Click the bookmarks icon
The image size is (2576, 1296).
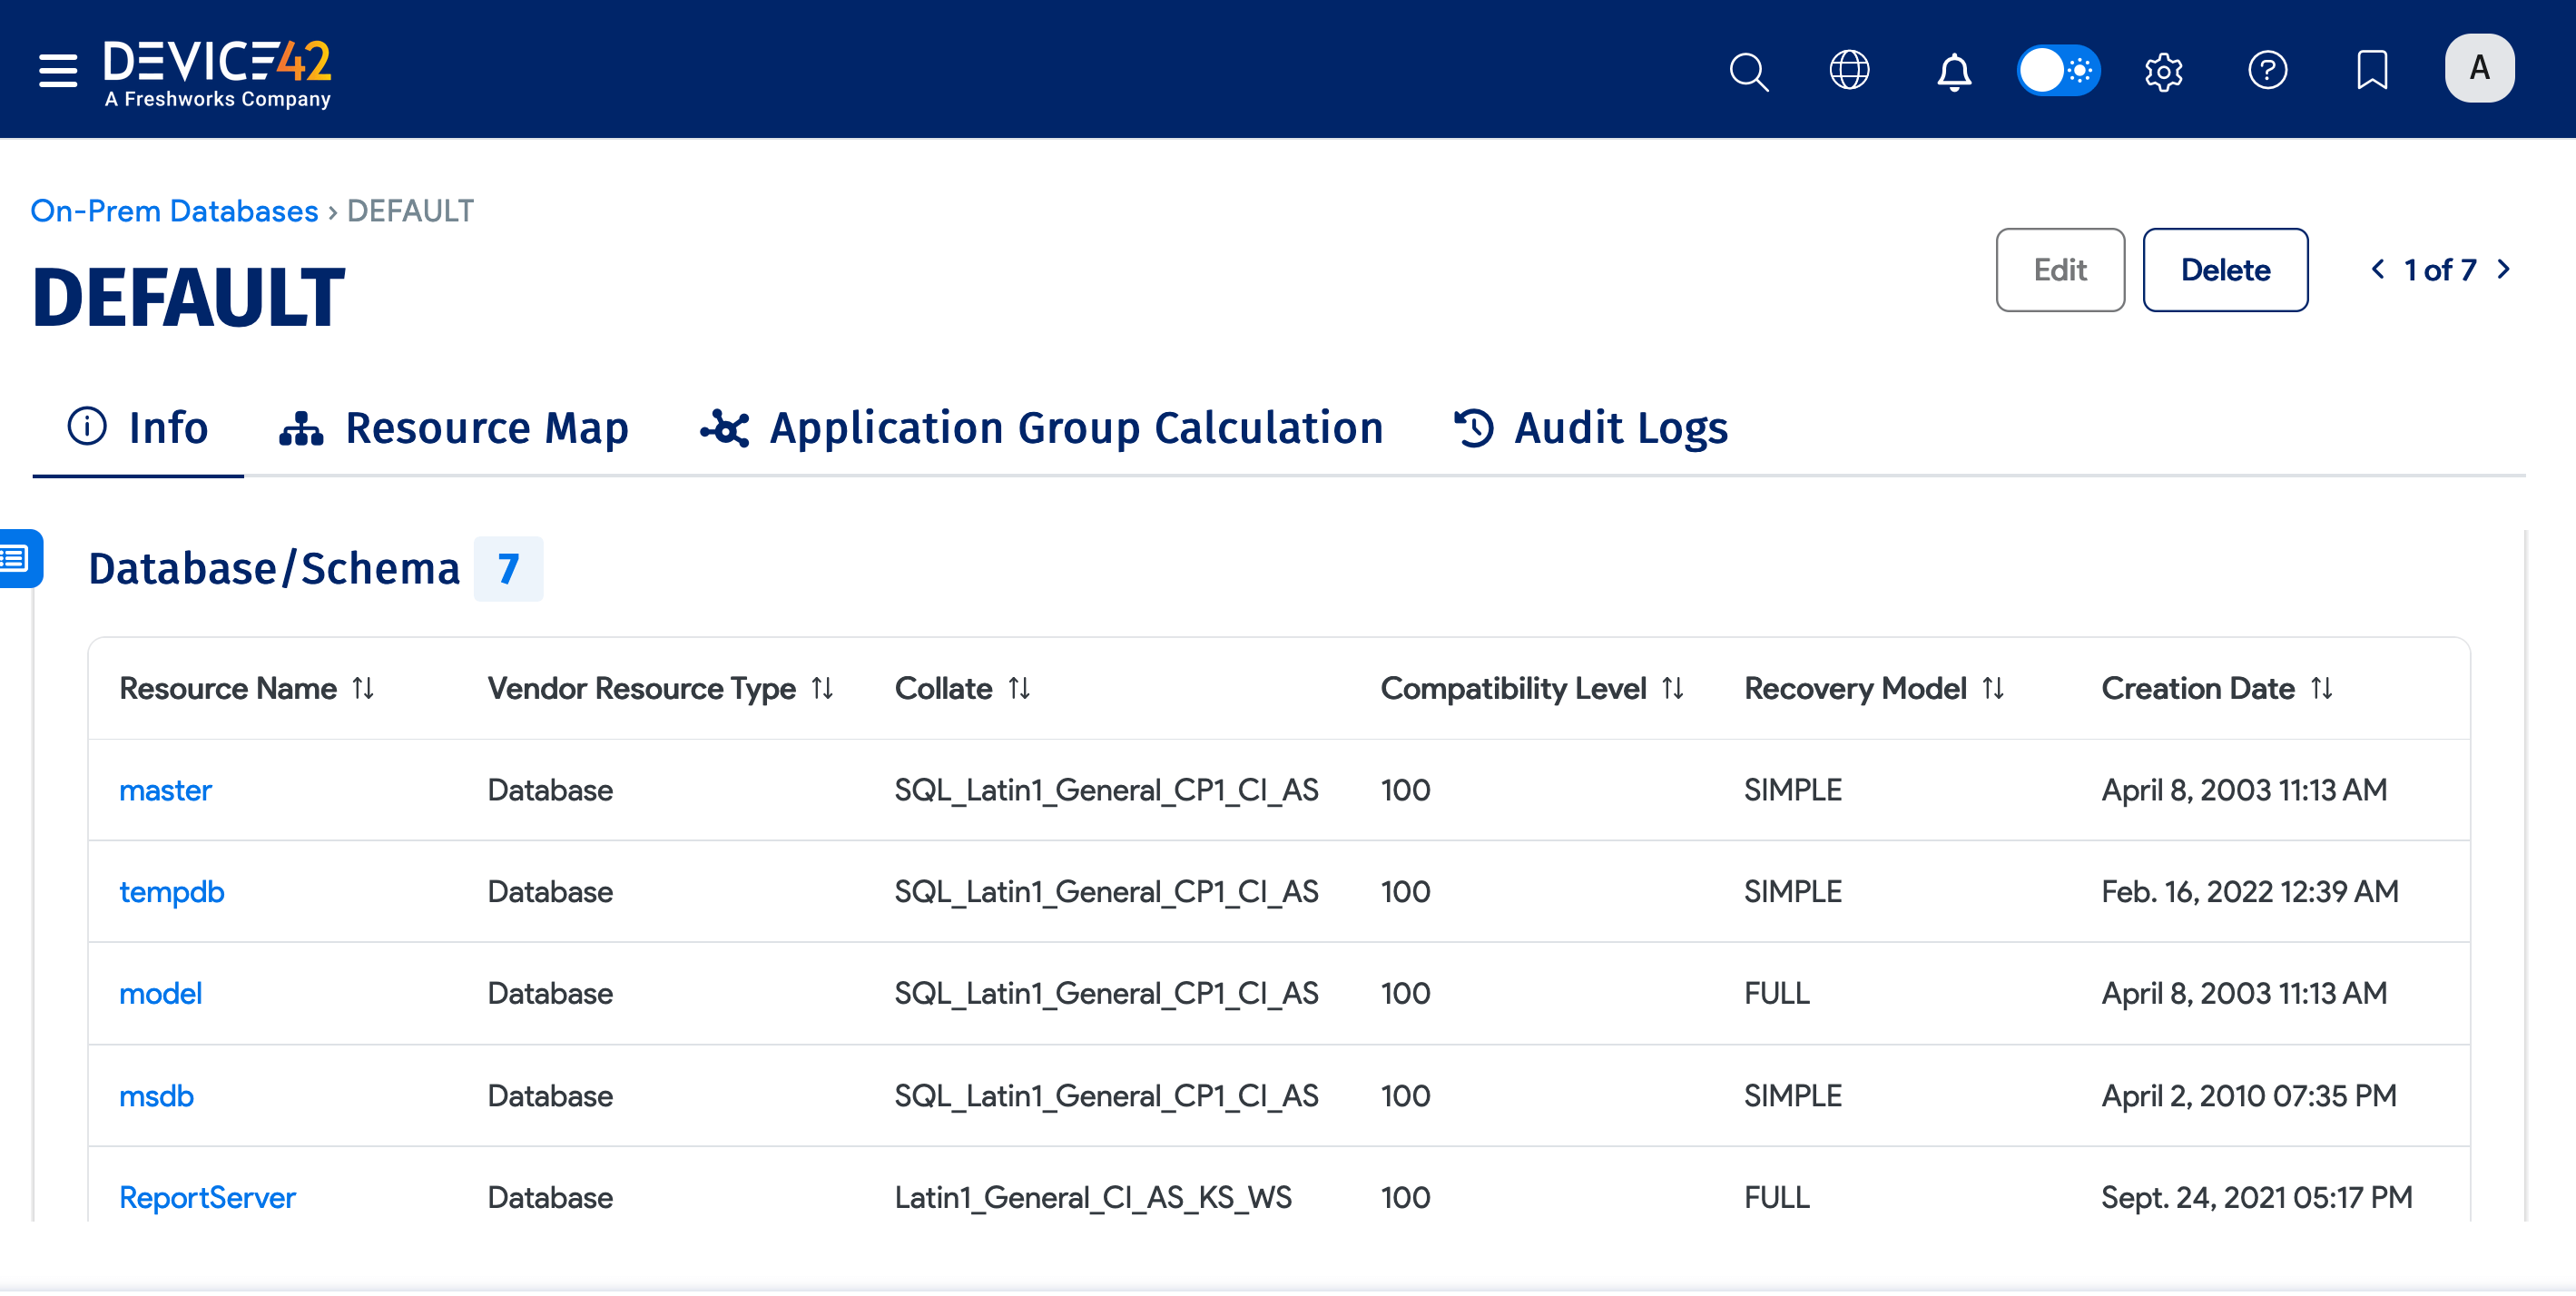2372,70
